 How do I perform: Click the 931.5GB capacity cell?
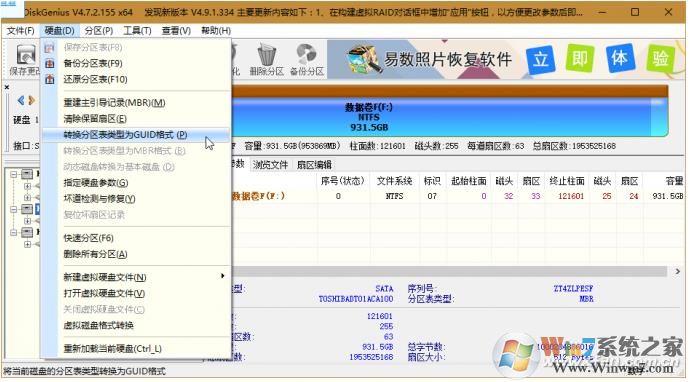tap(668, 196)
